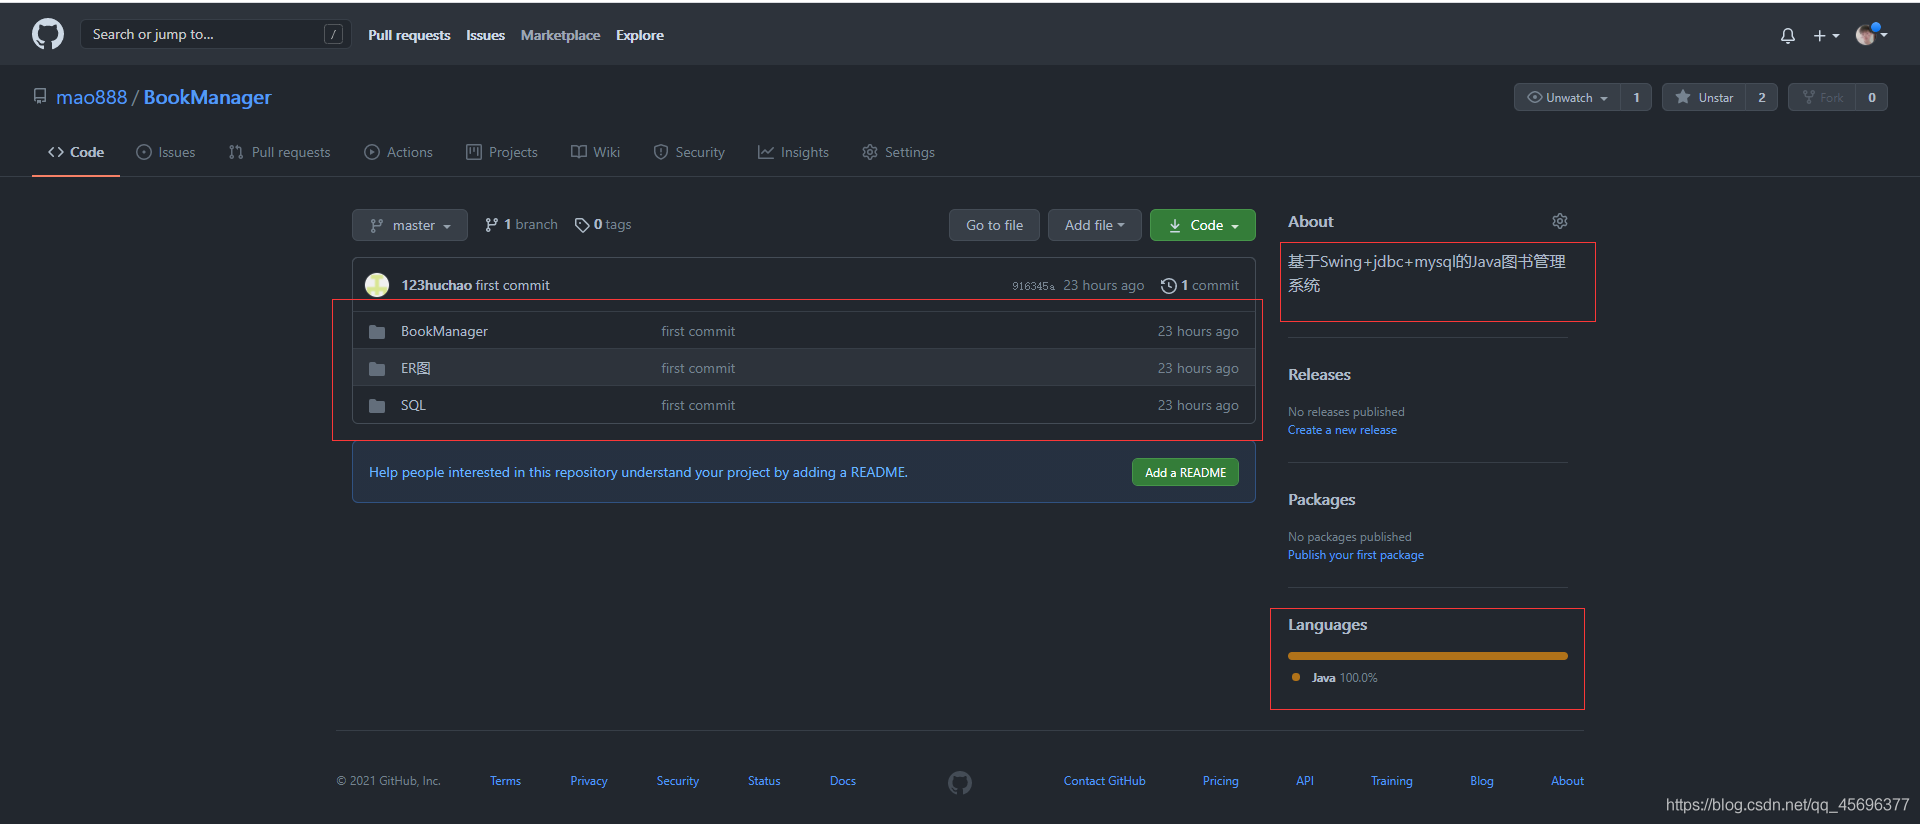Open Contact GitHub in the footer
Viewport: 1920px width, 824px height.
(x=1105, y=781)
